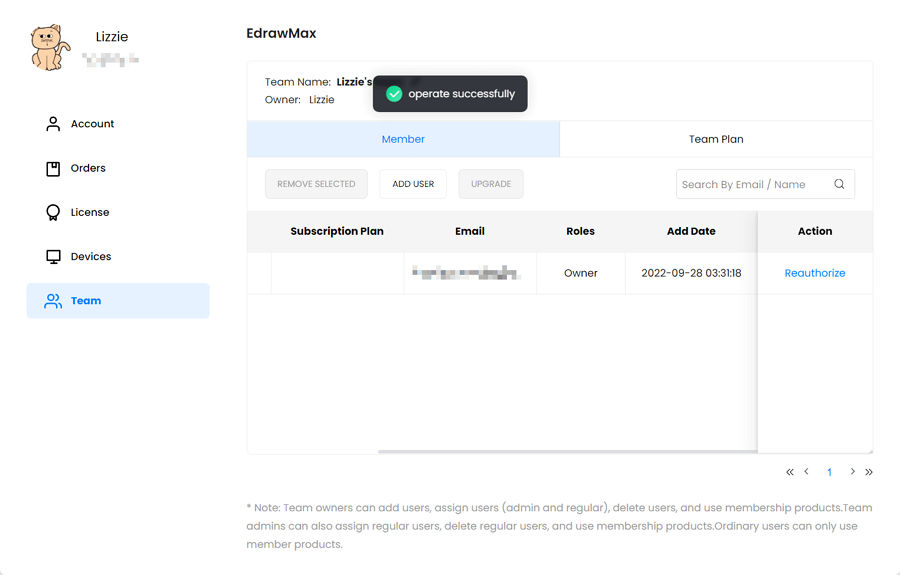900x575 pixels.
Task: Click the Team people icon
Action: [x=53, y=301]
